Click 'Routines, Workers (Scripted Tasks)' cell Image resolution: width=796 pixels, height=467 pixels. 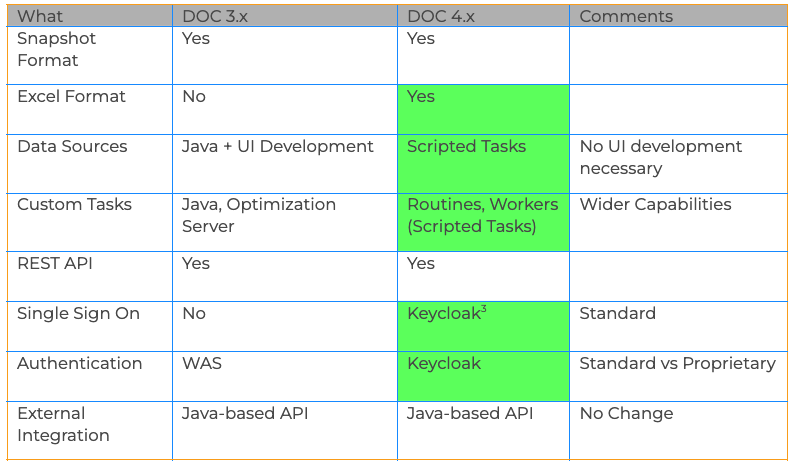click(x=483, y=222)
